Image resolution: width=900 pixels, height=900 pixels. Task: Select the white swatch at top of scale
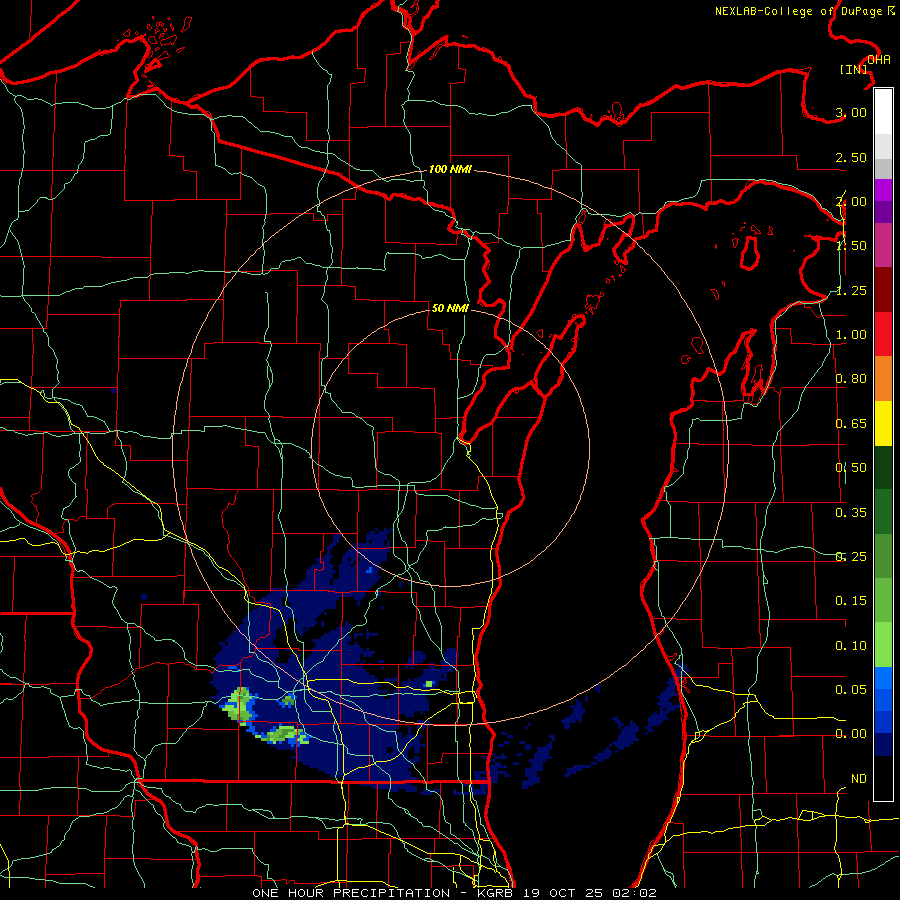coord(883,112)
